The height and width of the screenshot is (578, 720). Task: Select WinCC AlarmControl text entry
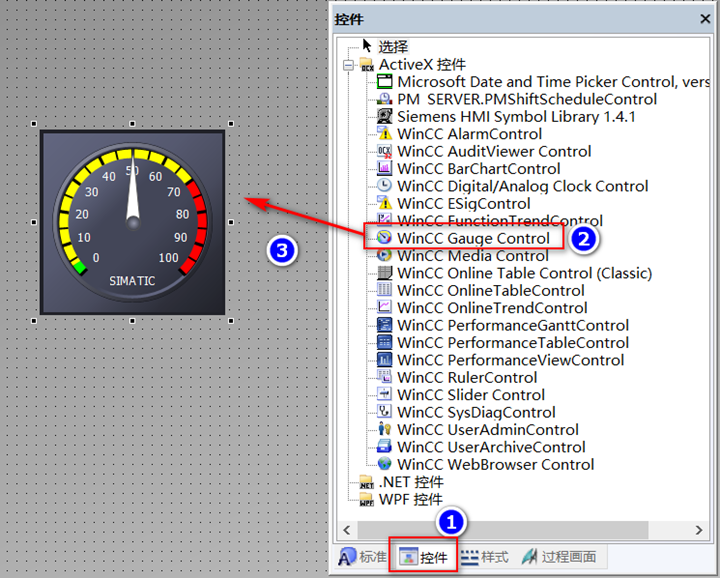[x=470, y=134]
